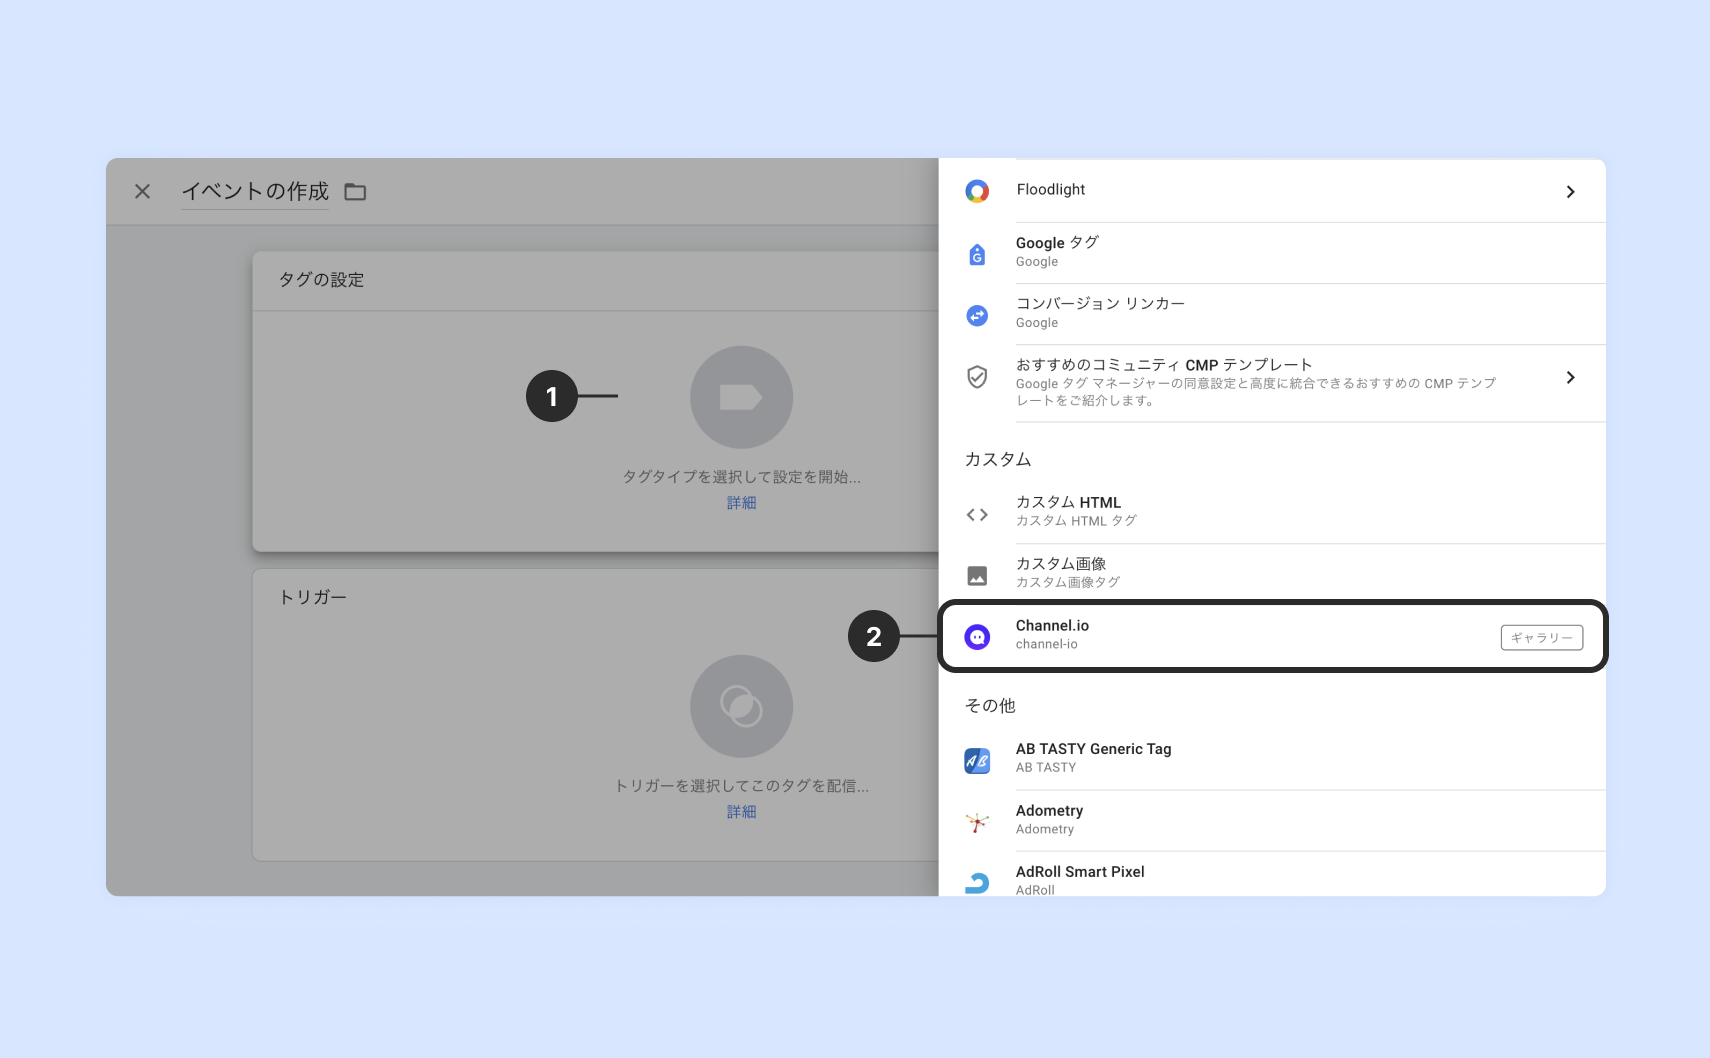Click the その他 section header
The height and width of the screenshot is (1058, 1710).
(990, 706)
